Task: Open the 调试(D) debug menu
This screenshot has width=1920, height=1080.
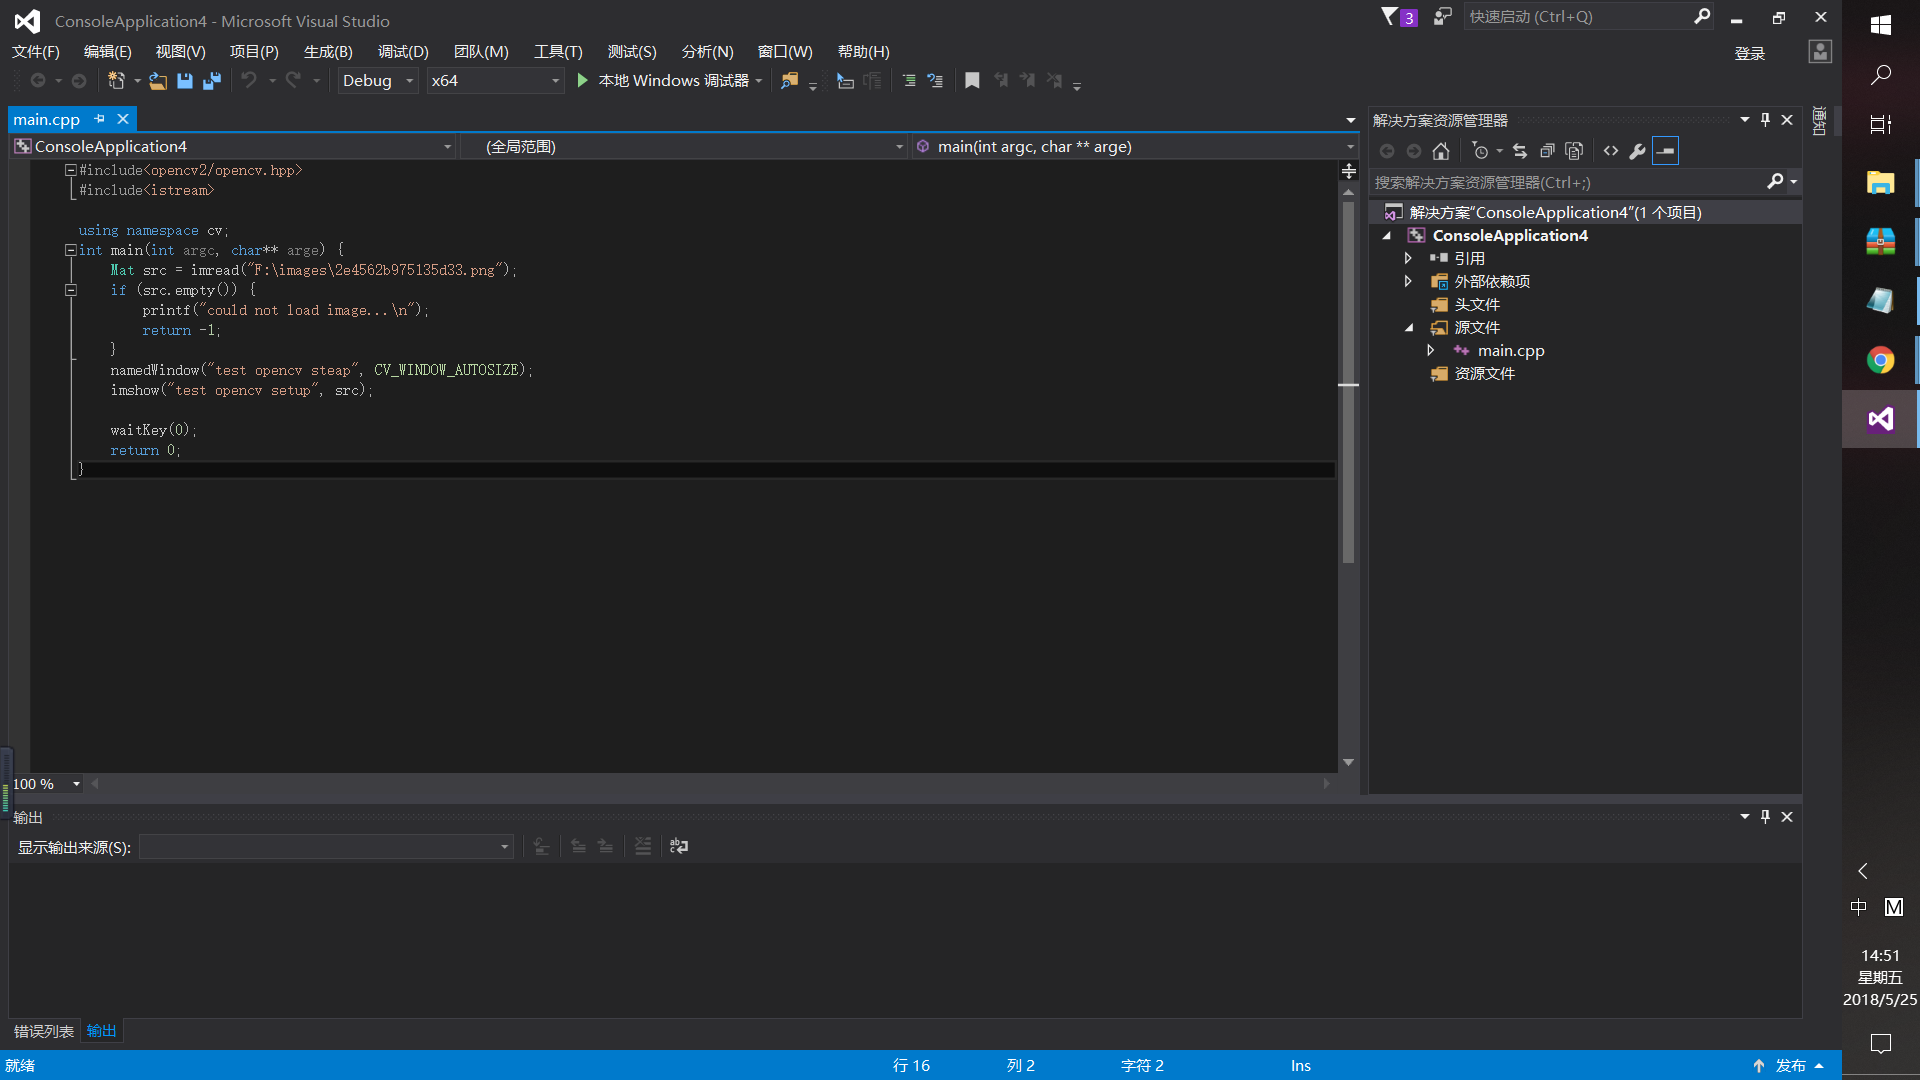Action: coord(403,52)
